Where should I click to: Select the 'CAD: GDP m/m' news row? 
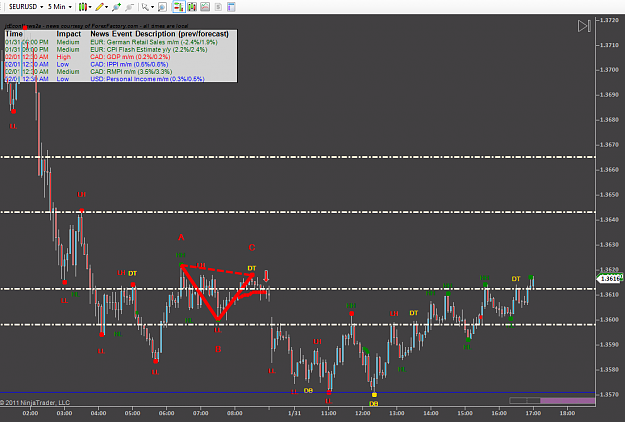click(121, 57)
